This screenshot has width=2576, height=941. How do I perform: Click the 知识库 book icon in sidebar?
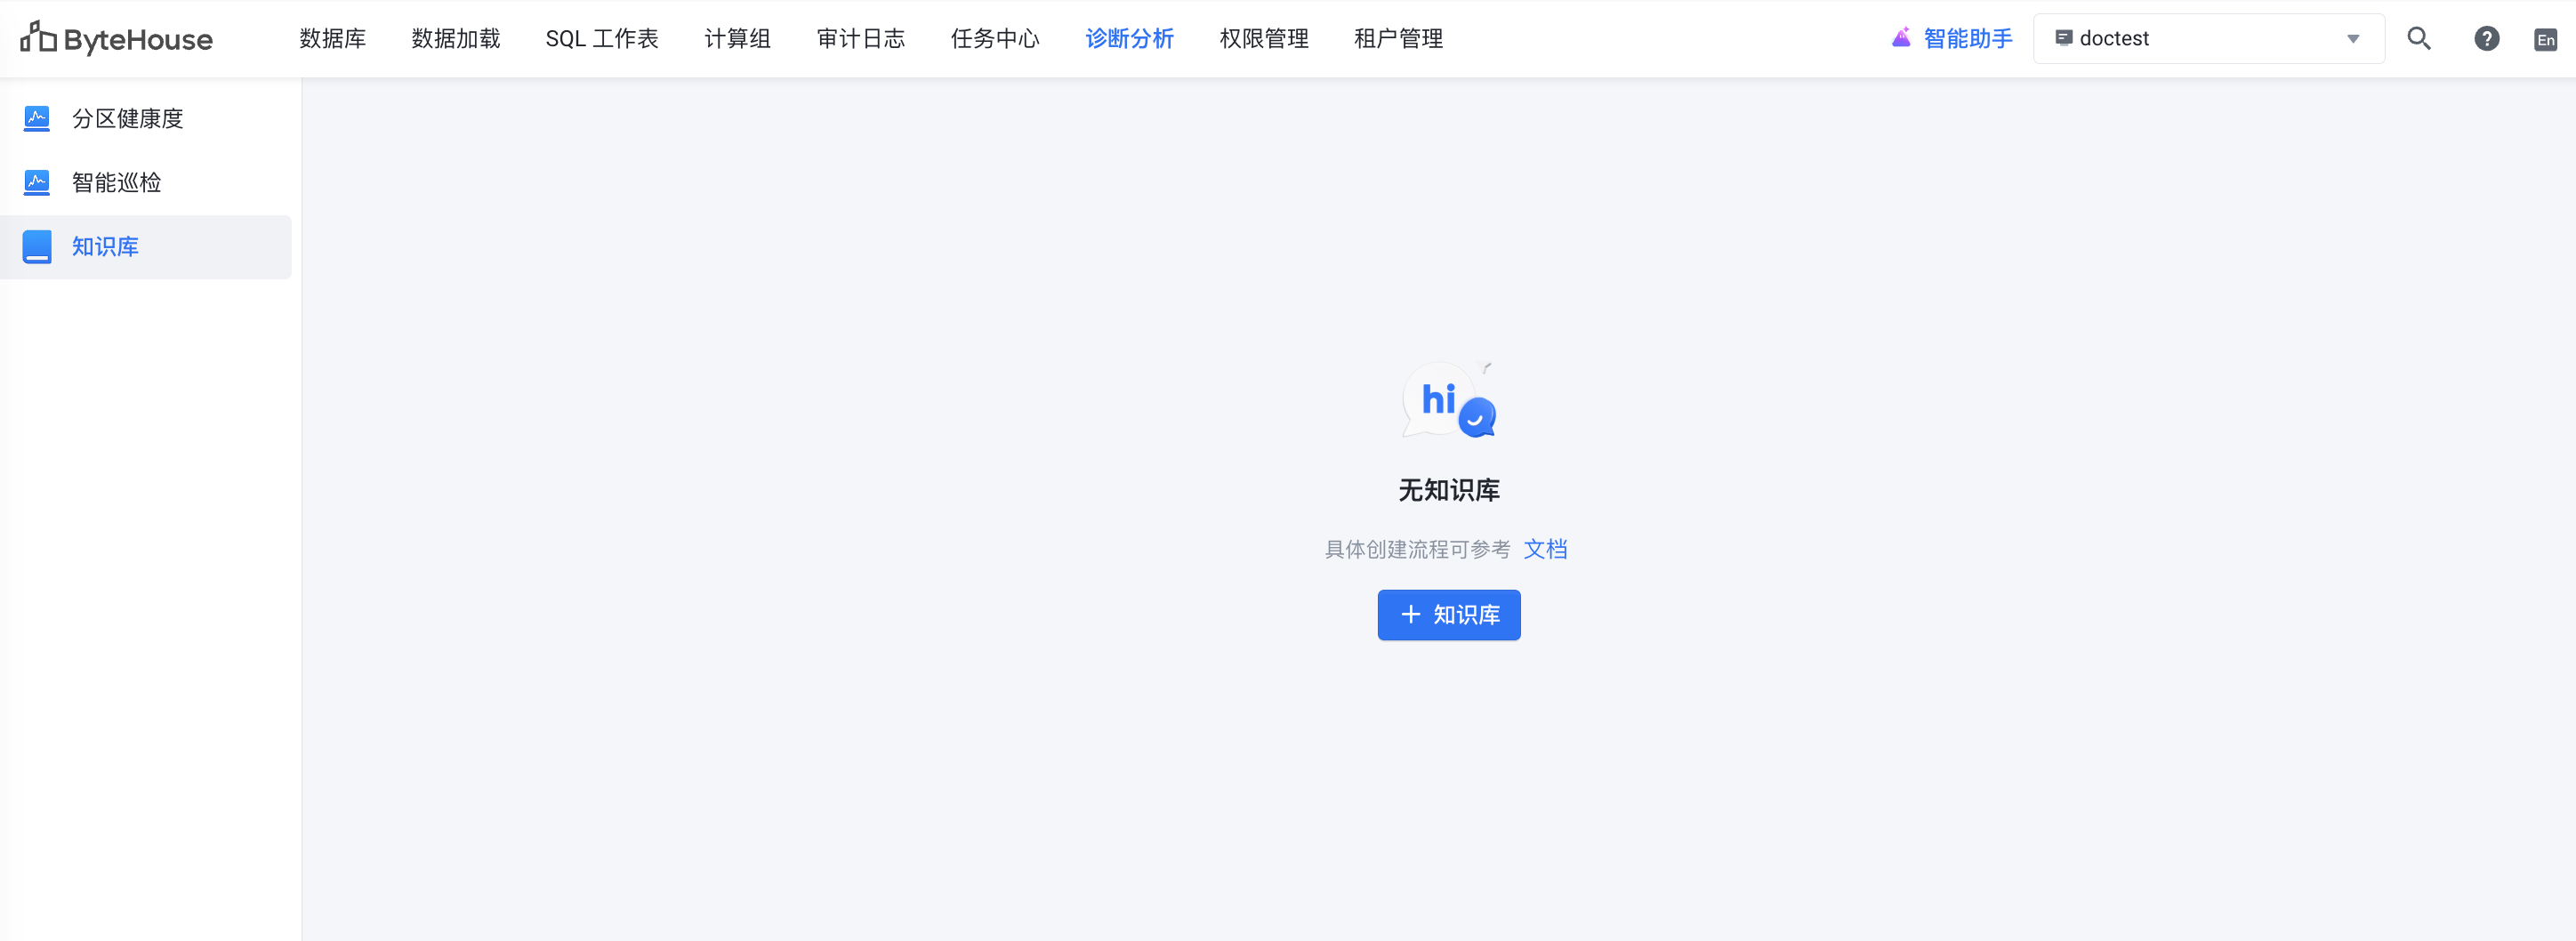37,246
